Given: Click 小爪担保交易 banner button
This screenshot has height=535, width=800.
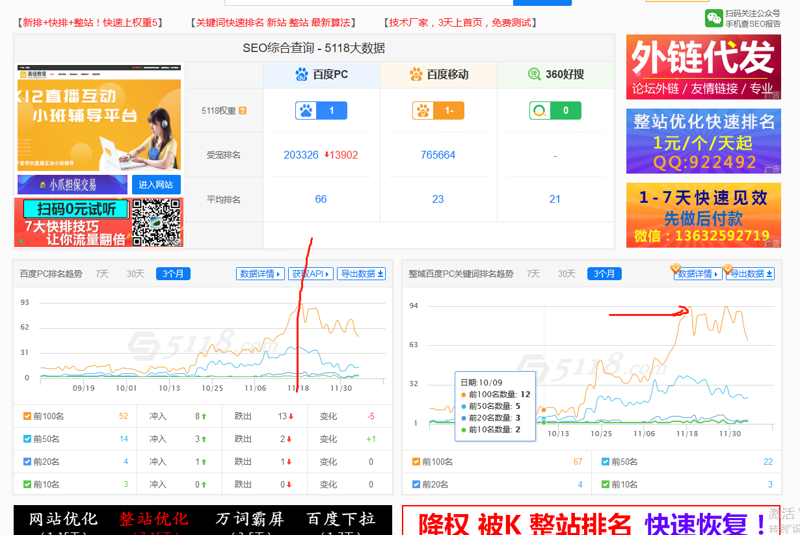Looking at the screenshot, I should 72,185.
